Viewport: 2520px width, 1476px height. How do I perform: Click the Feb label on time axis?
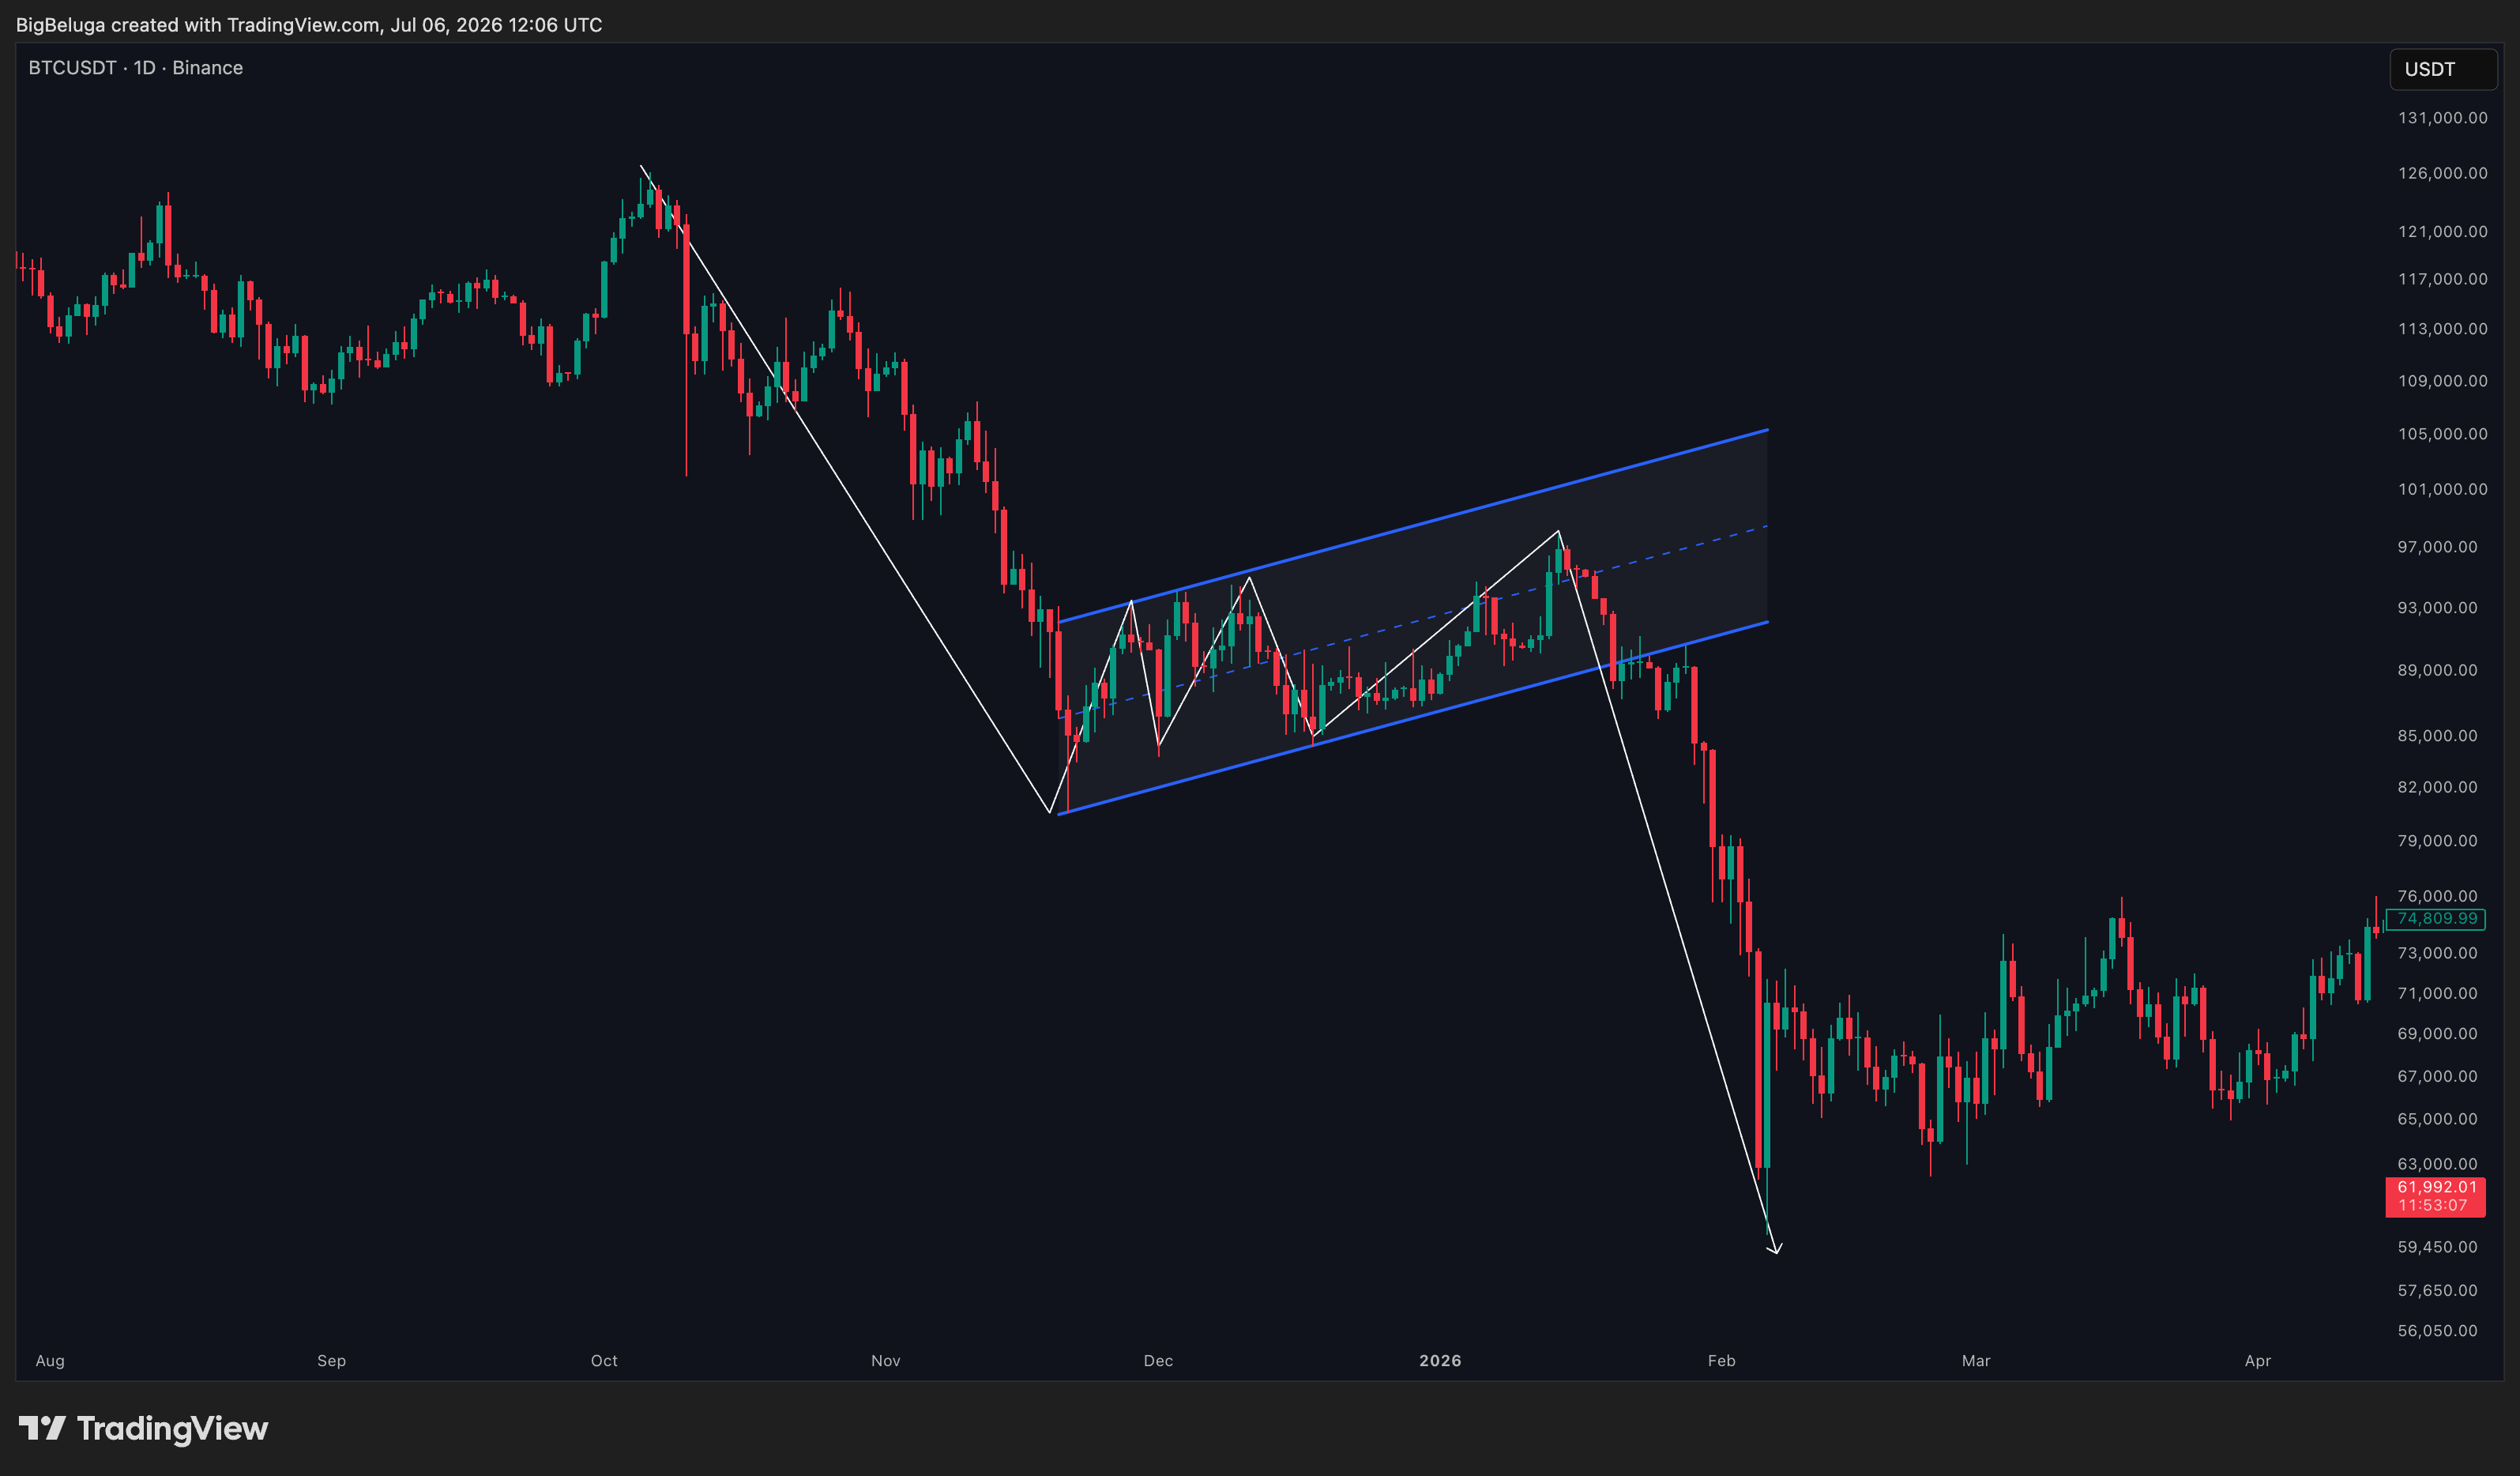pos(1721,1361)
